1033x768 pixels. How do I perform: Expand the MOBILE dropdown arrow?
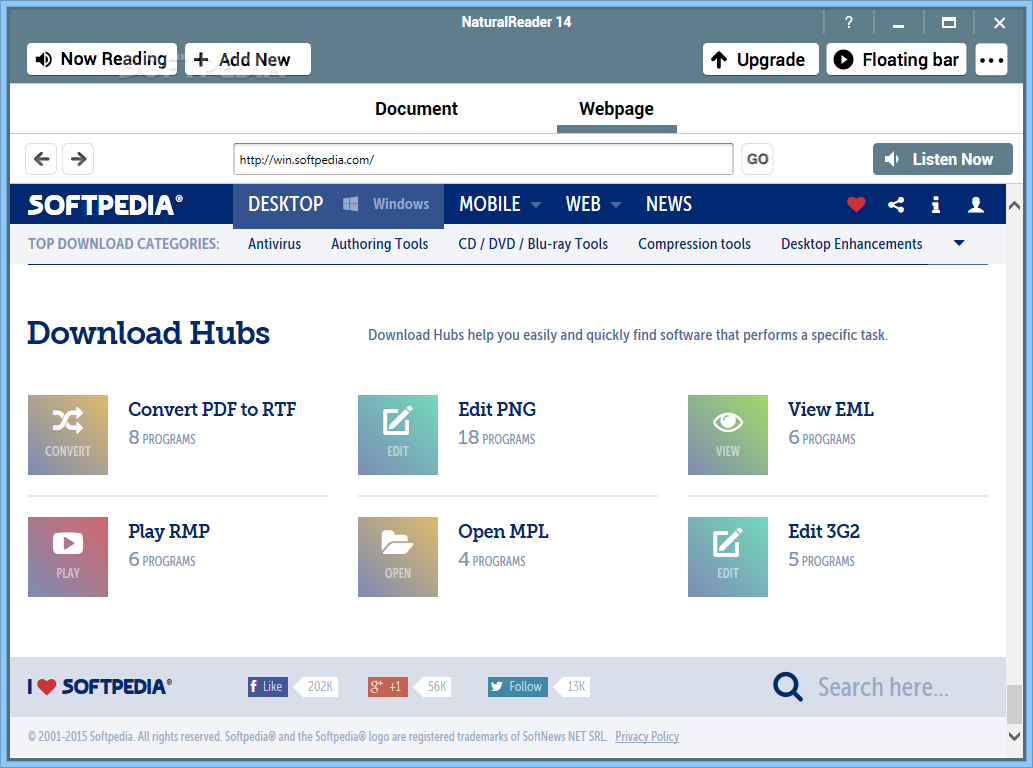point(536,205)
